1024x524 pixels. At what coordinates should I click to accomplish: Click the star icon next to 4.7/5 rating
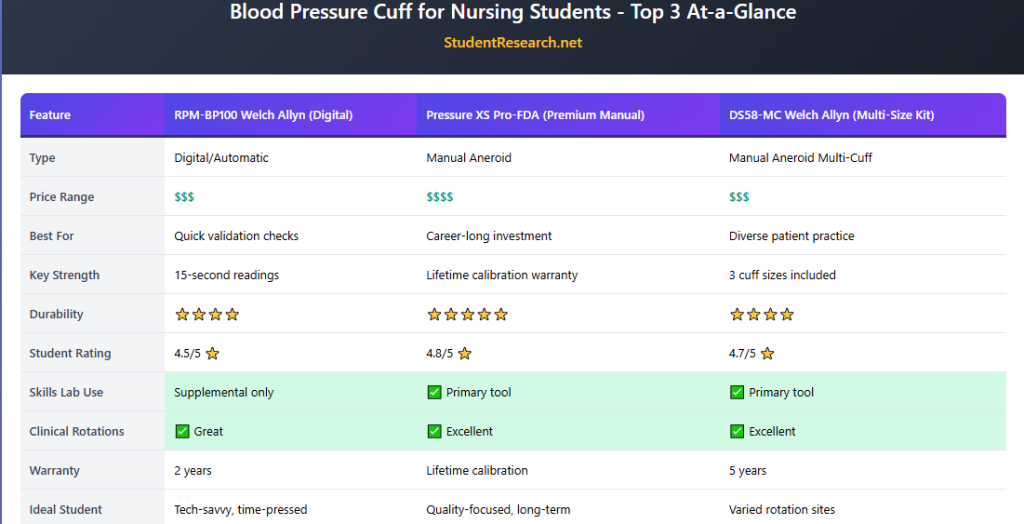(767, 353)
